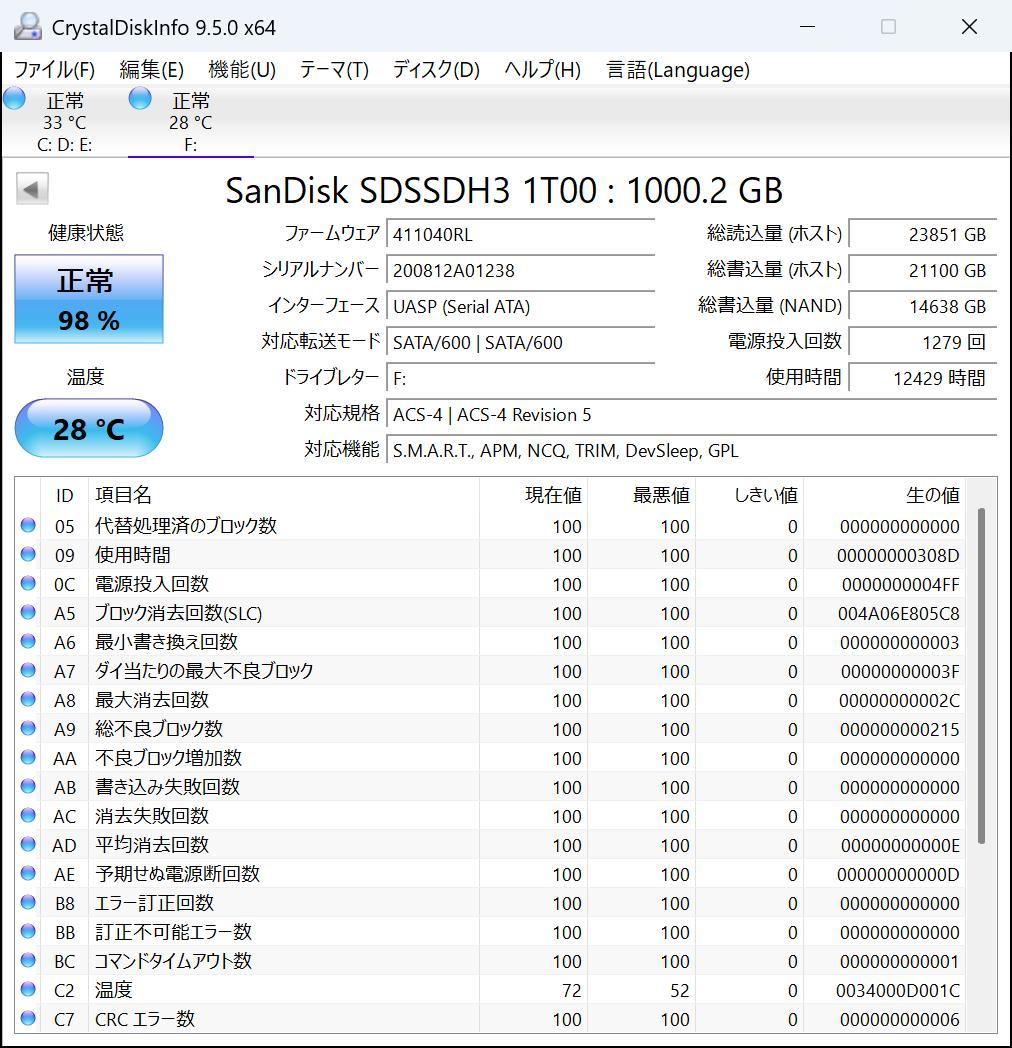
Task: Click the standard field ACS-4 Revision 5
Action: (691, 415)
